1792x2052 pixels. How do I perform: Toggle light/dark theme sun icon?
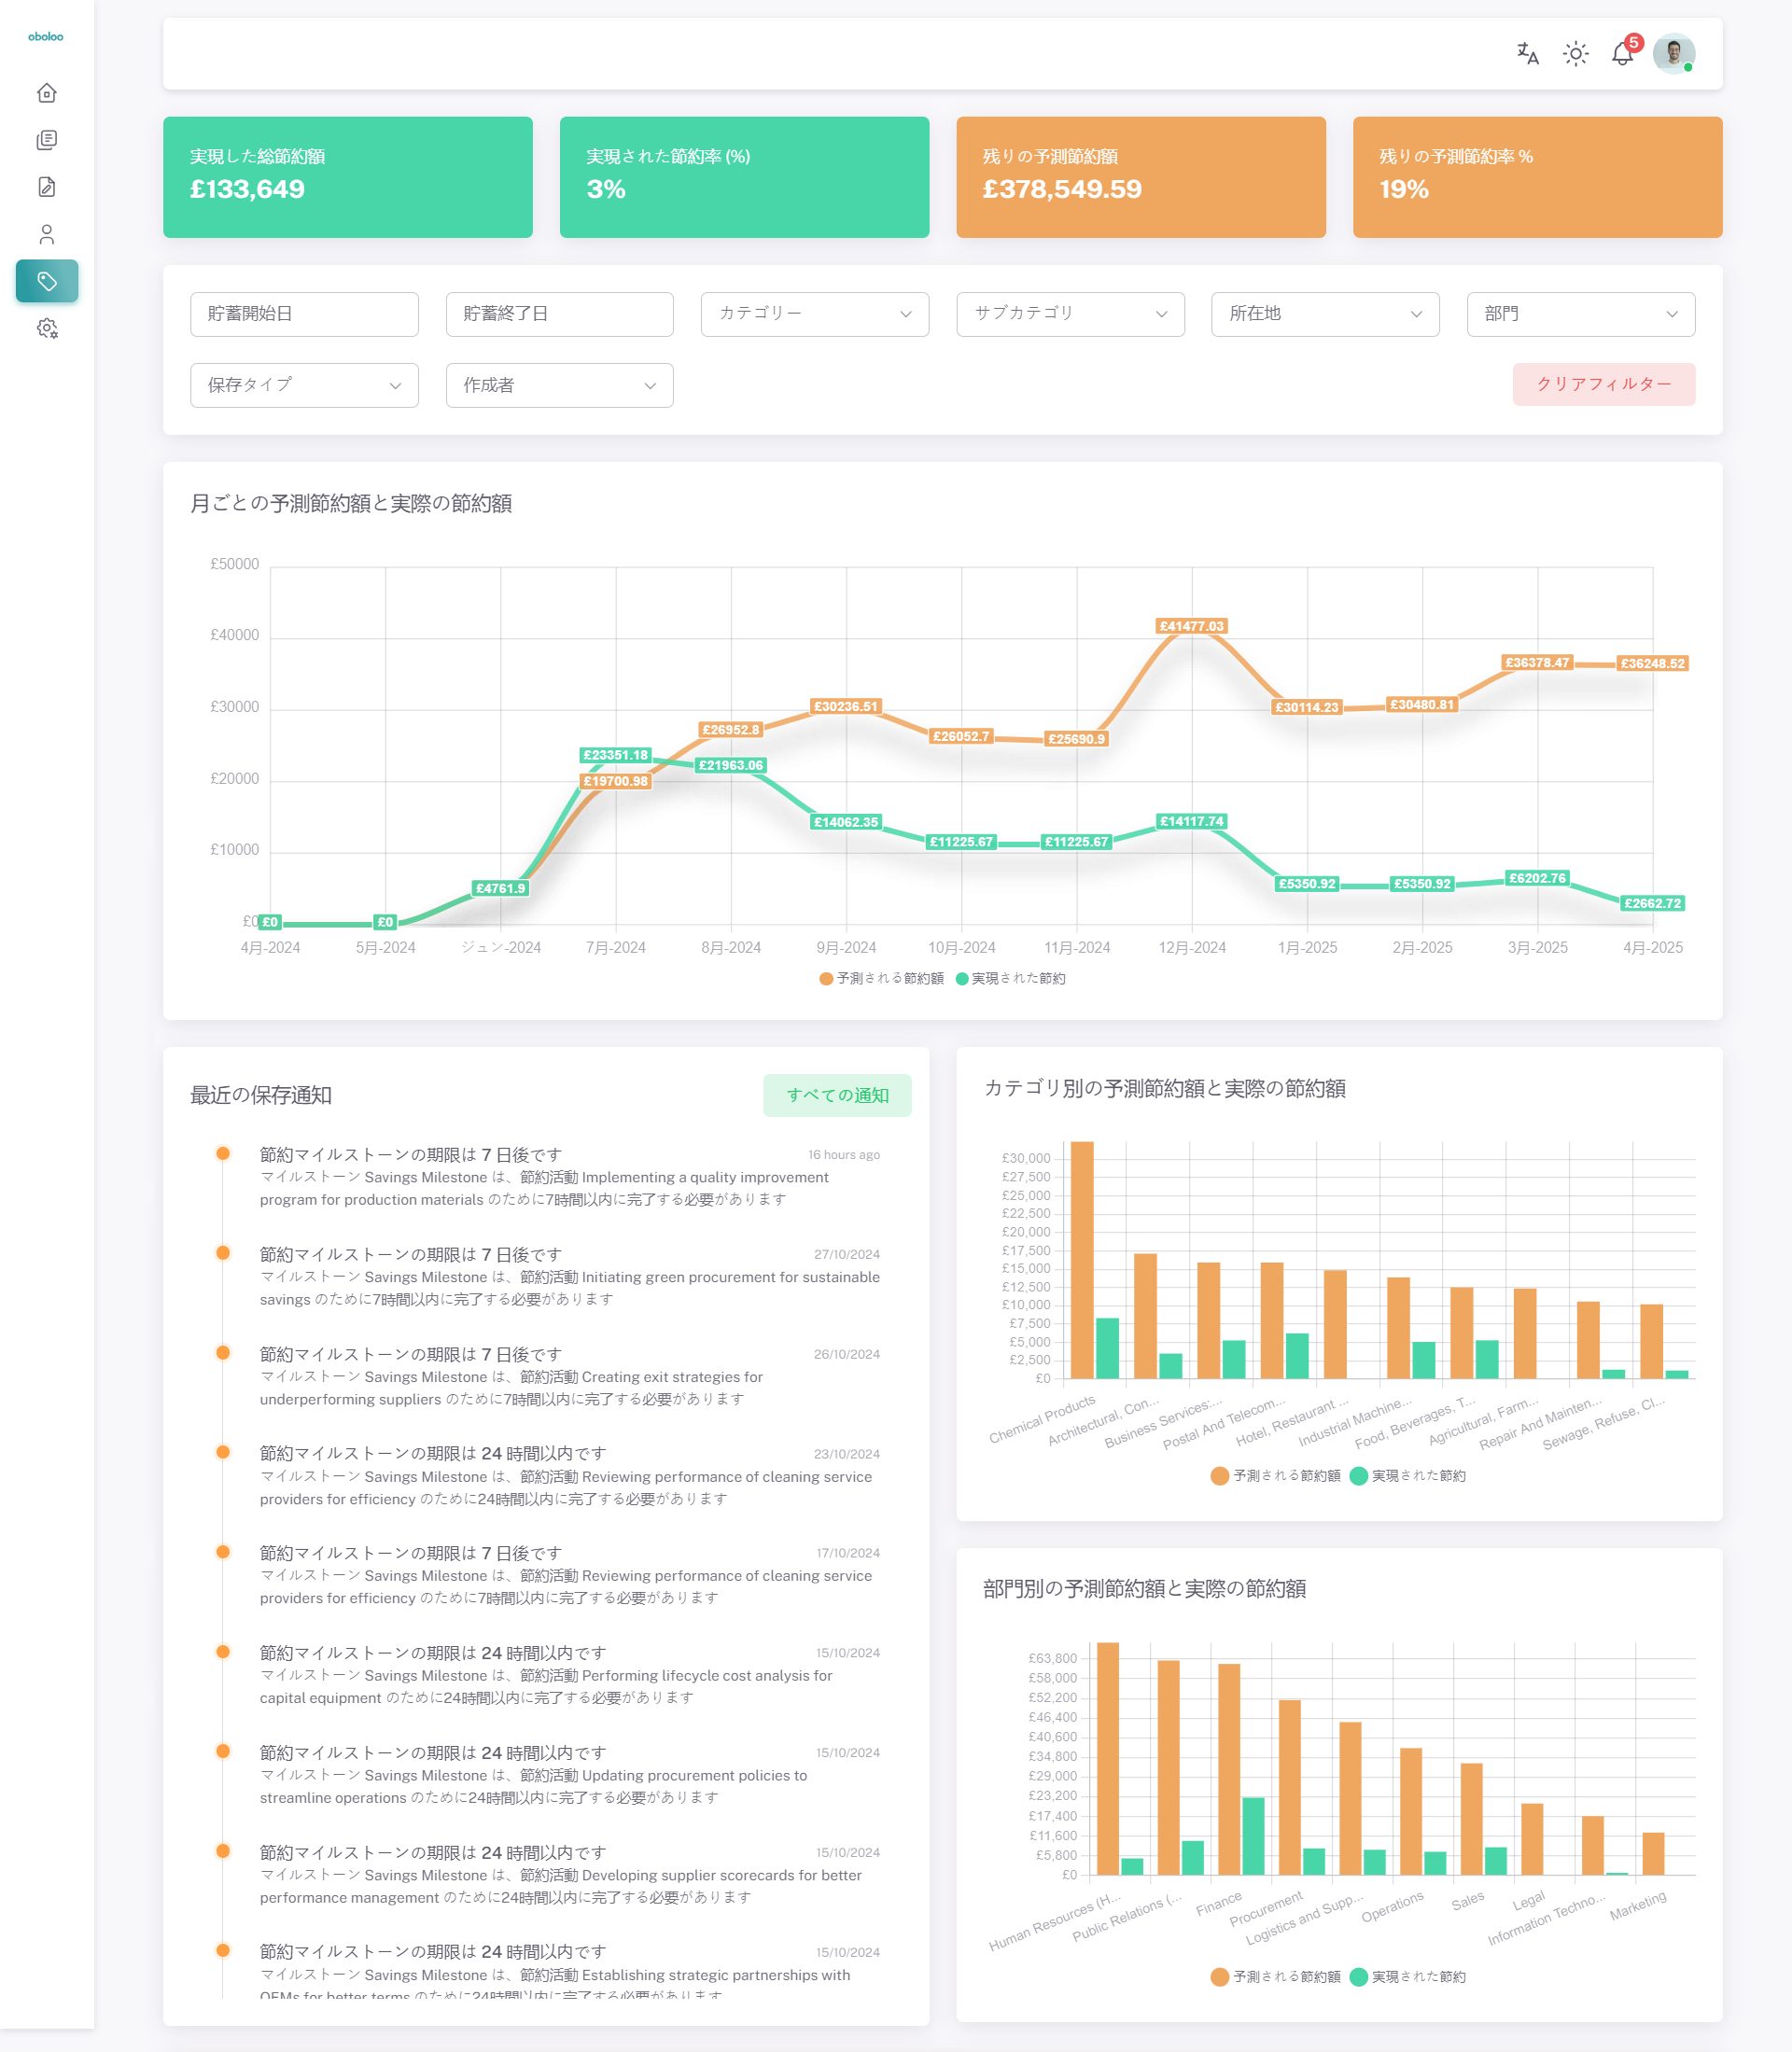tap(1575, 54)
